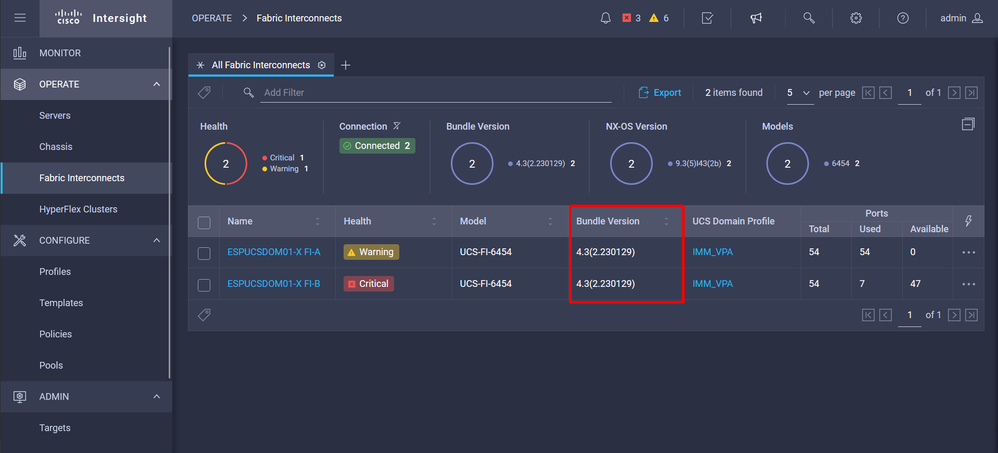Click the Add Filter search field
The height and width of the screenshot is (453, 998).
coord(437,93)
